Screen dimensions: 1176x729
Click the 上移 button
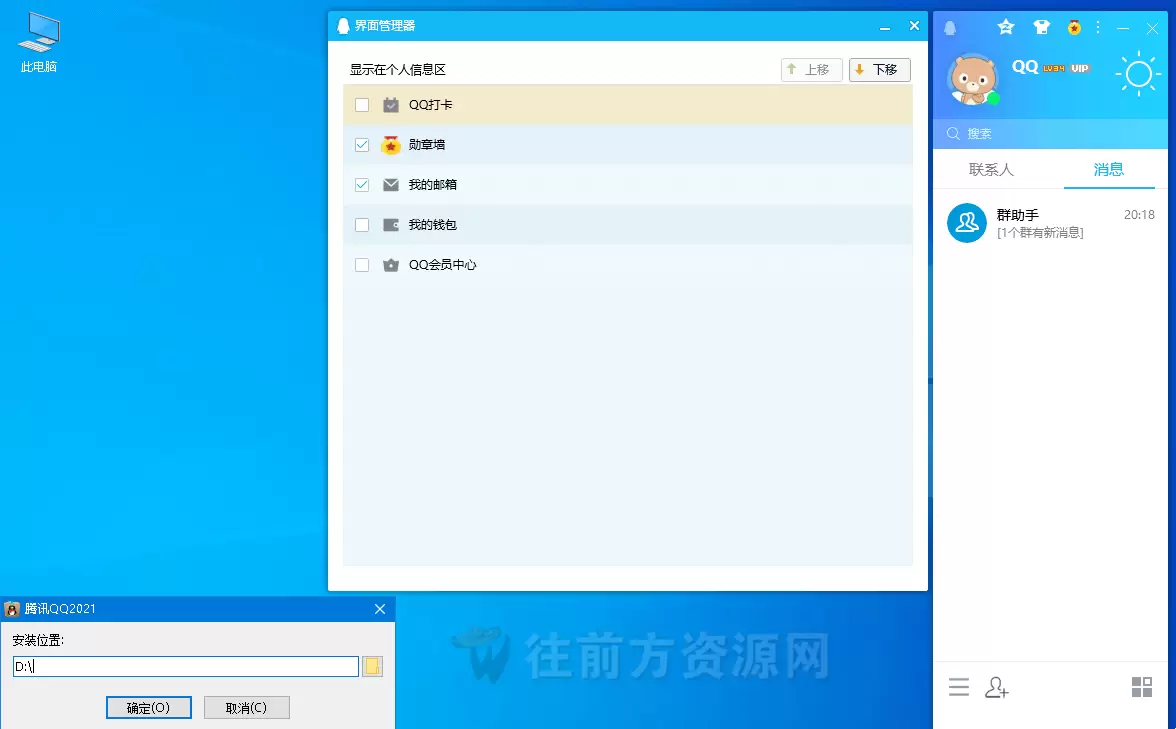click(812, 70)
